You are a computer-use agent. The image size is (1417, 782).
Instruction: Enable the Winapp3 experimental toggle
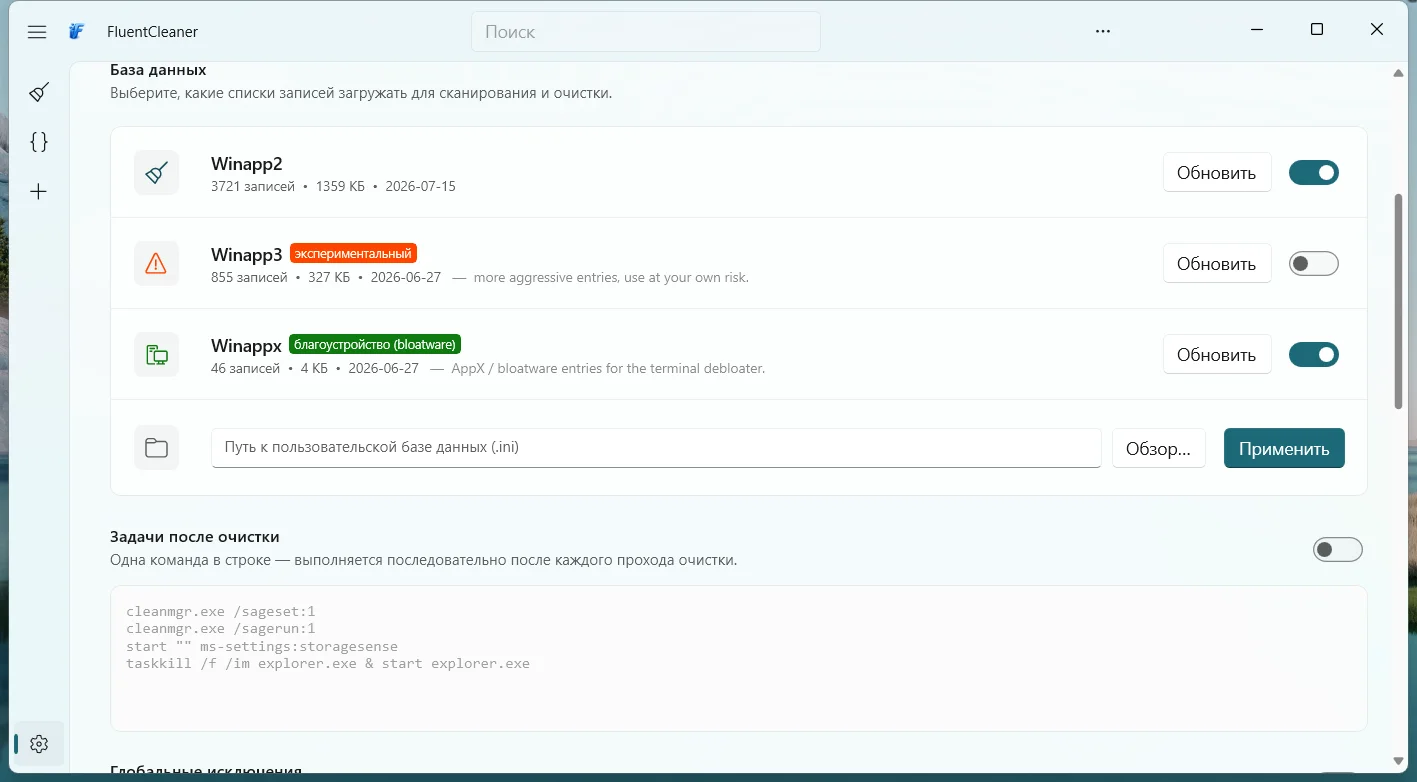(x=1313, y=264)
